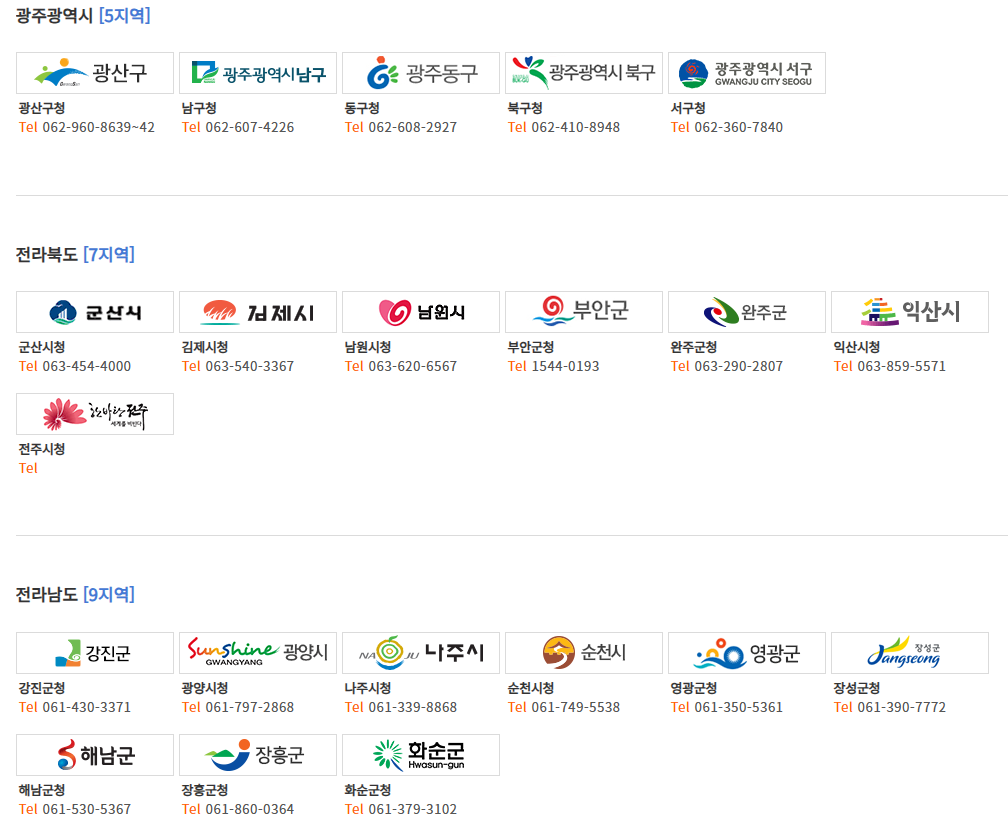Click phone number 061-797-2868
The height and width of the screenshot is (826, 1008).
250,707
